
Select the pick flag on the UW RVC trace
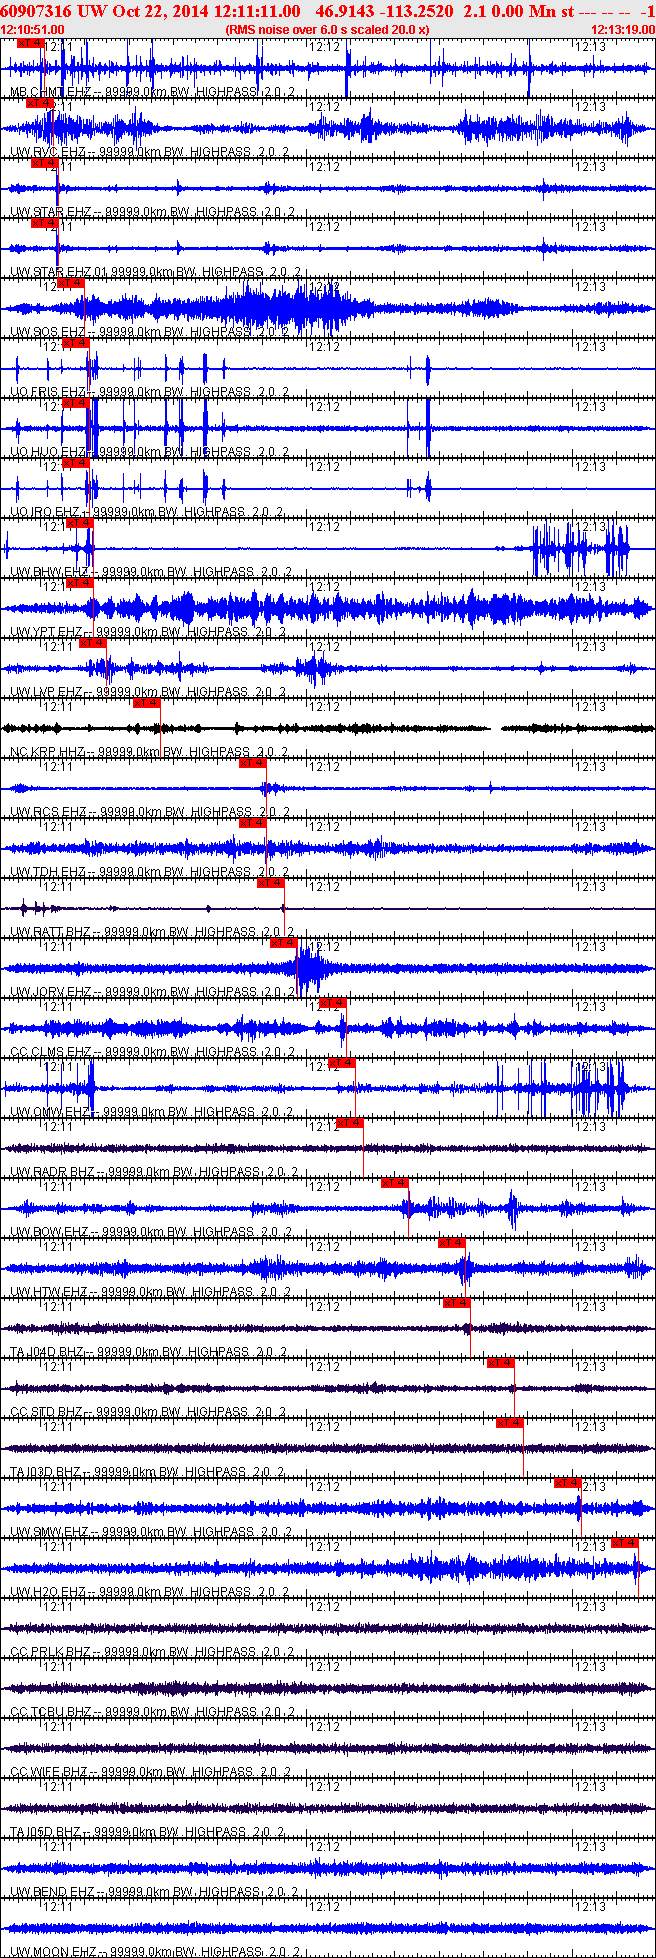pyautogui.click(x=39, y=103)
